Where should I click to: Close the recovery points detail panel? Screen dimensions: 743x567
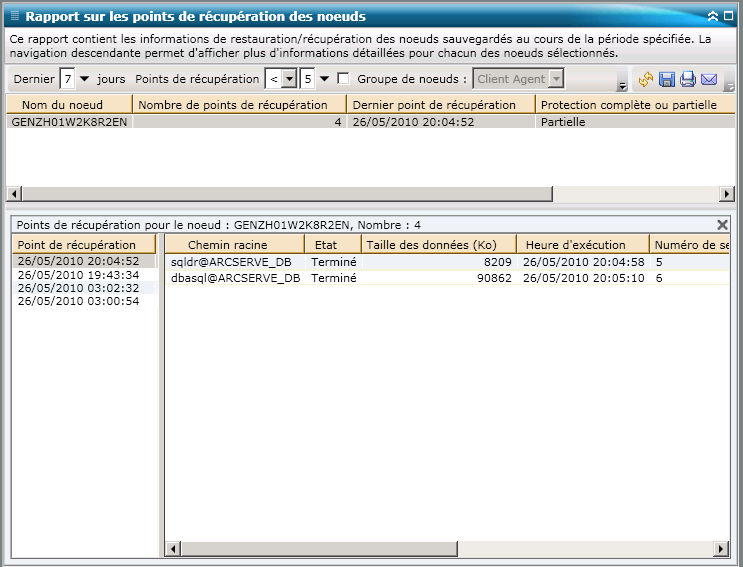(x=722, y=225)
